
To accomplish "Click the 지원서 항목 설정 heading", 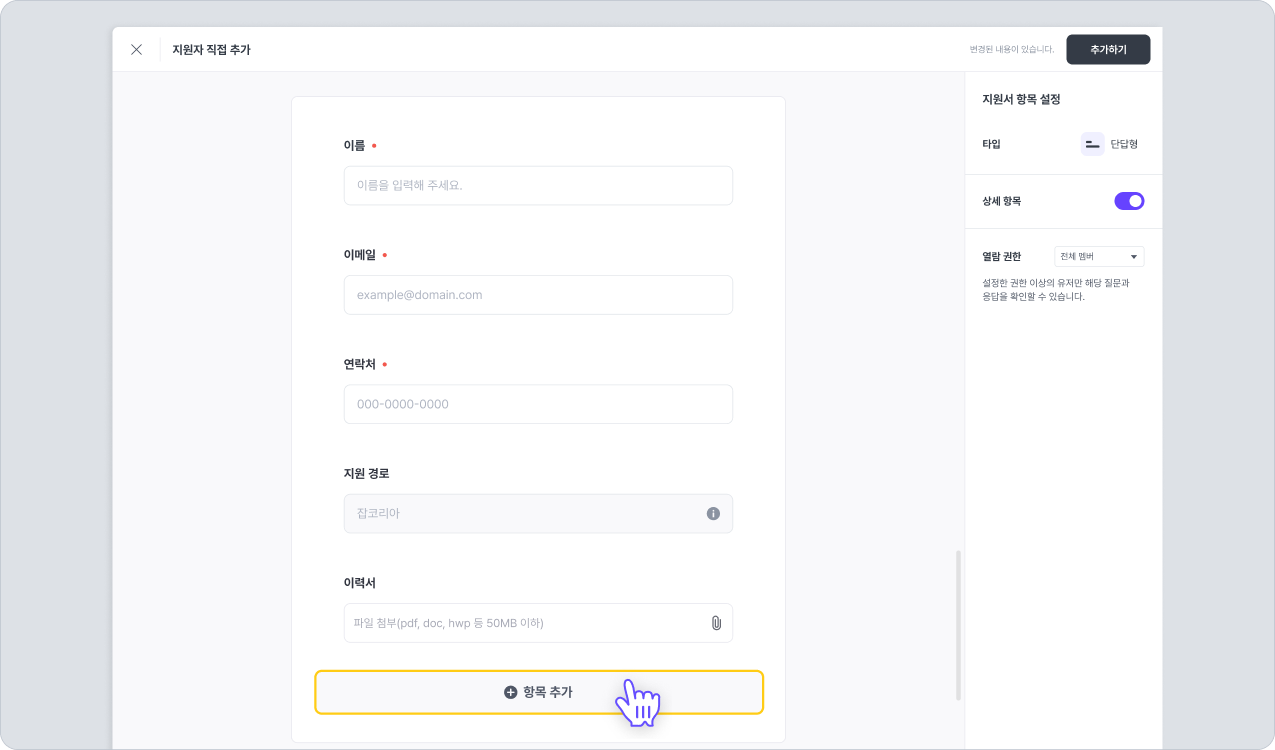I will click(x=1021, y=100).
